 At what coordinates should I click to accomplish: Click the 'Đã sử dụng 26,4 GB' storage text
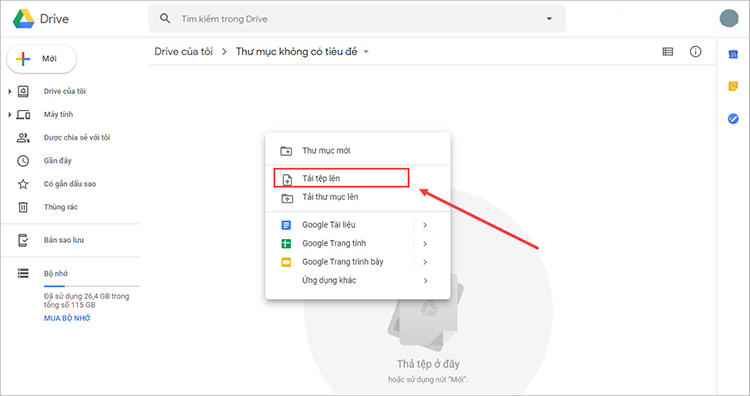(x=87, y=300)
